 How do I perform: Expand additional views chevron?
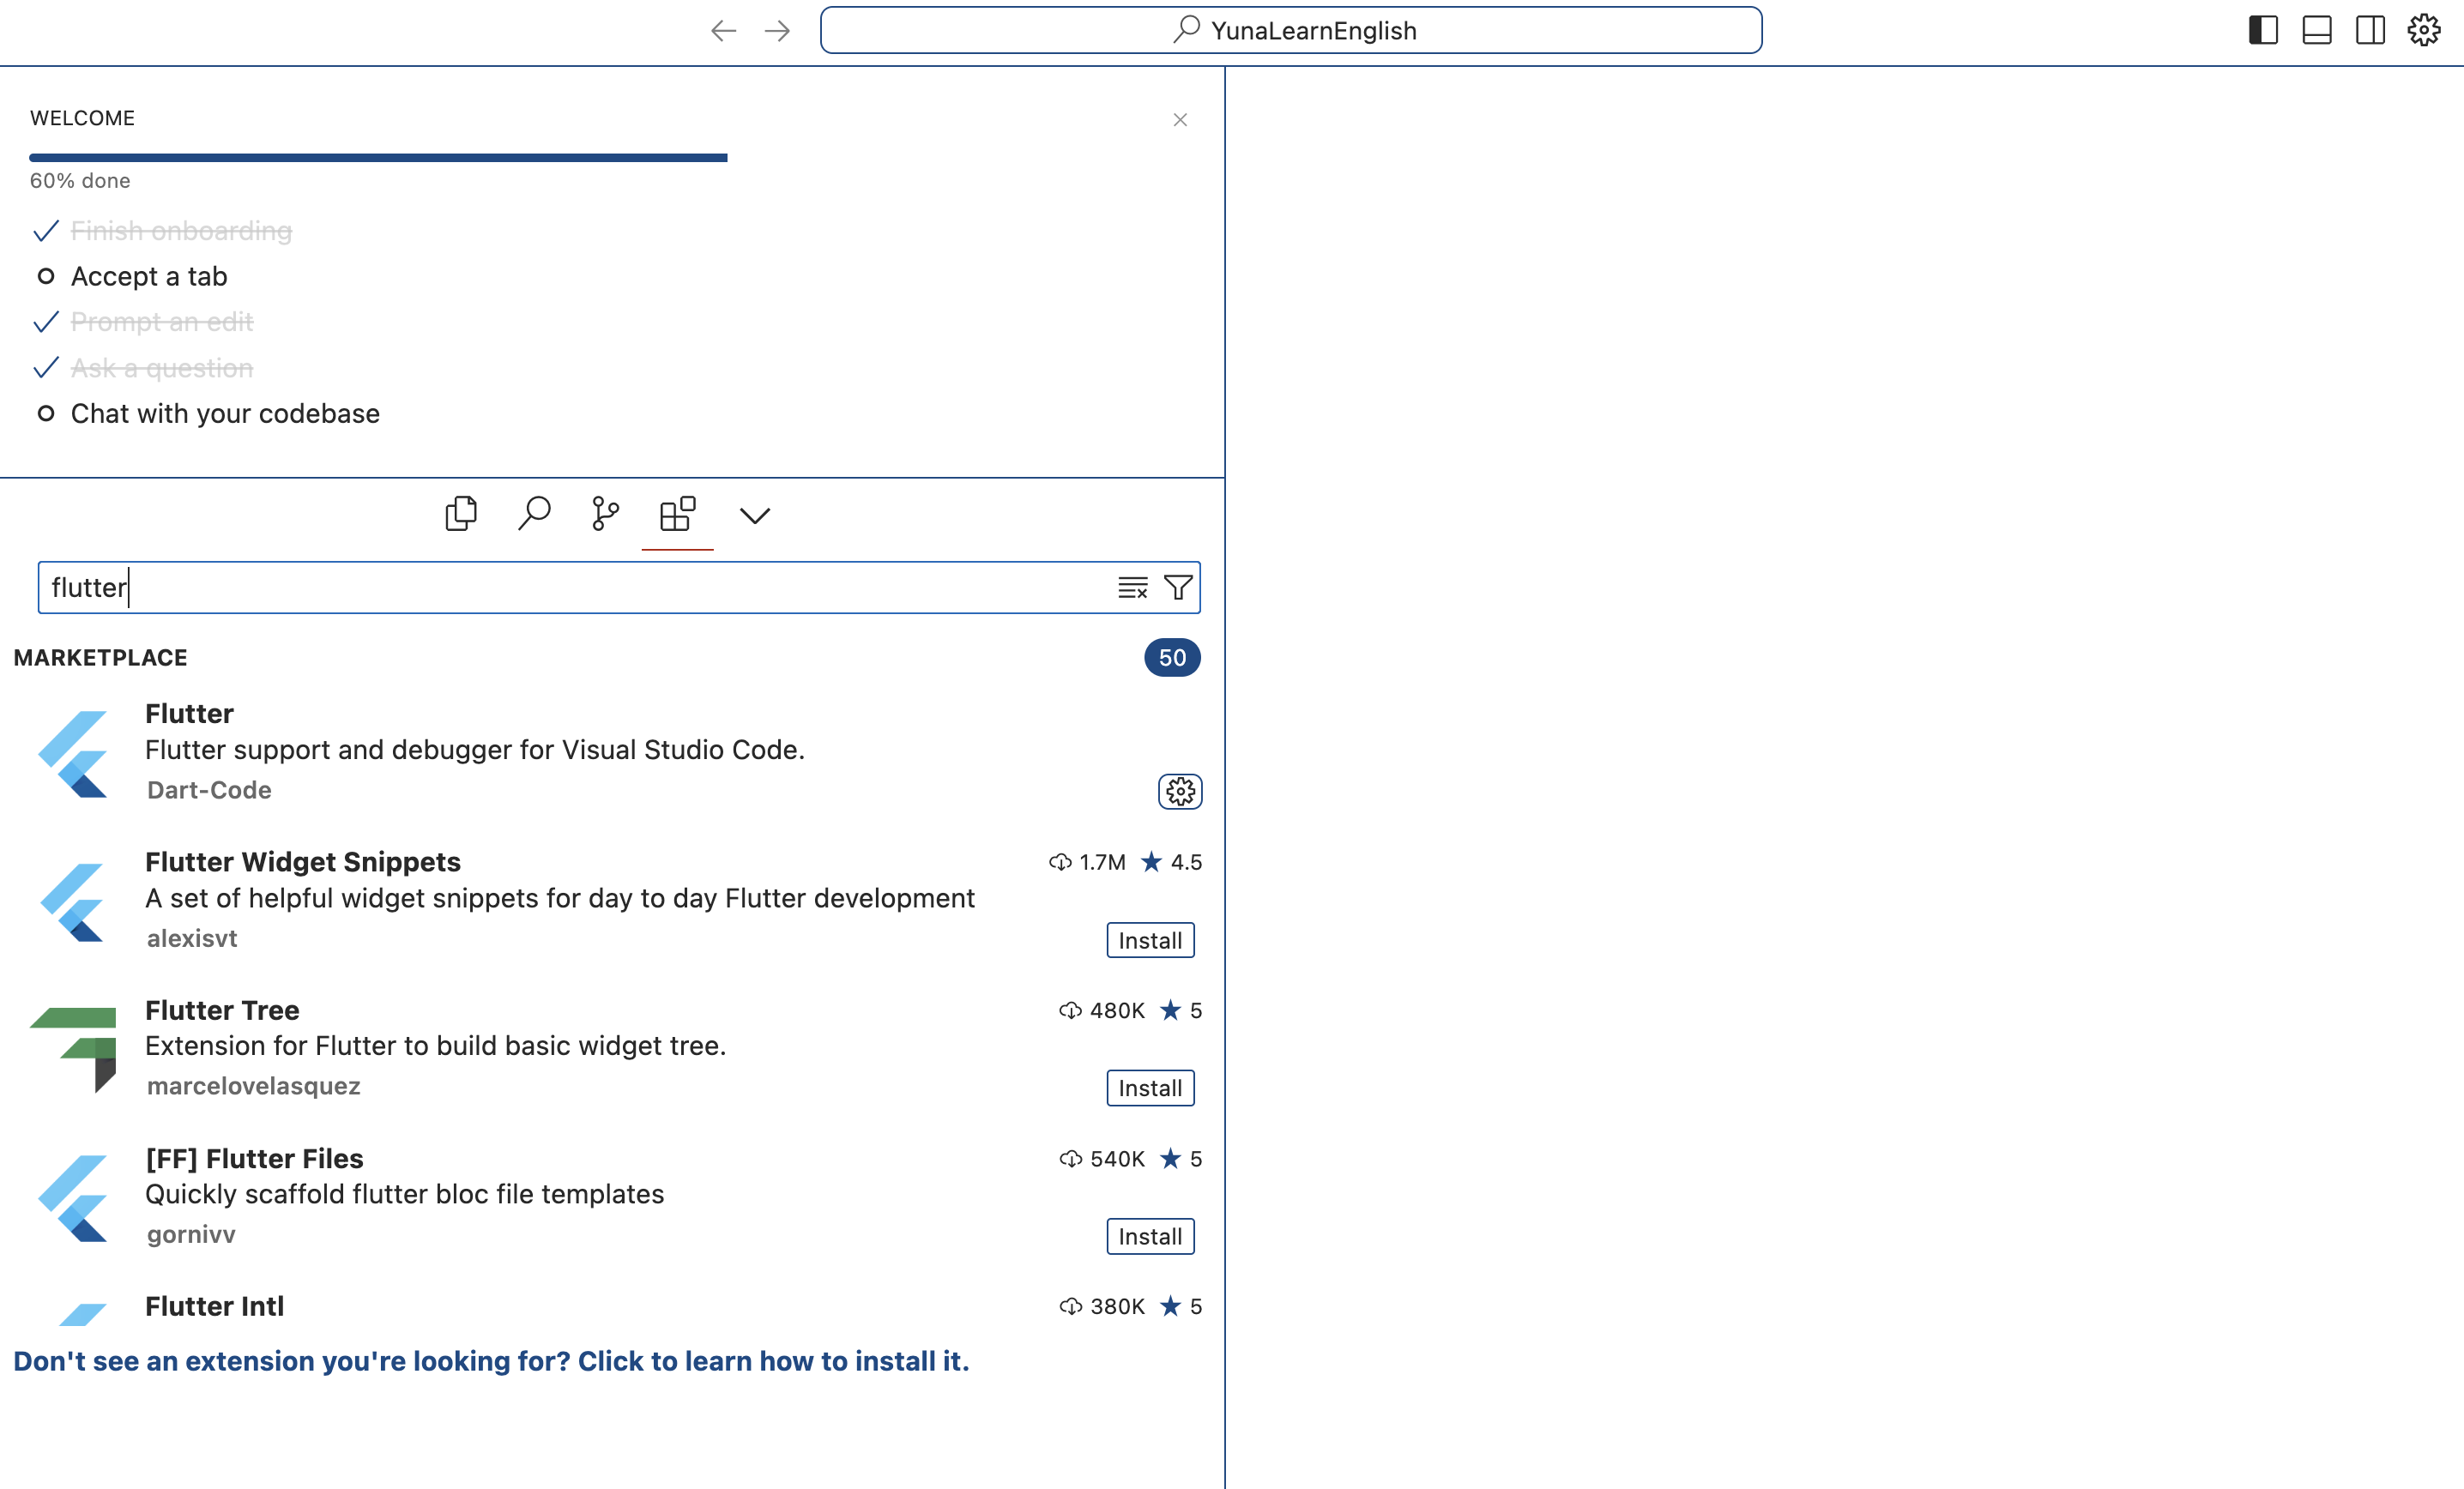coord(755,516)
